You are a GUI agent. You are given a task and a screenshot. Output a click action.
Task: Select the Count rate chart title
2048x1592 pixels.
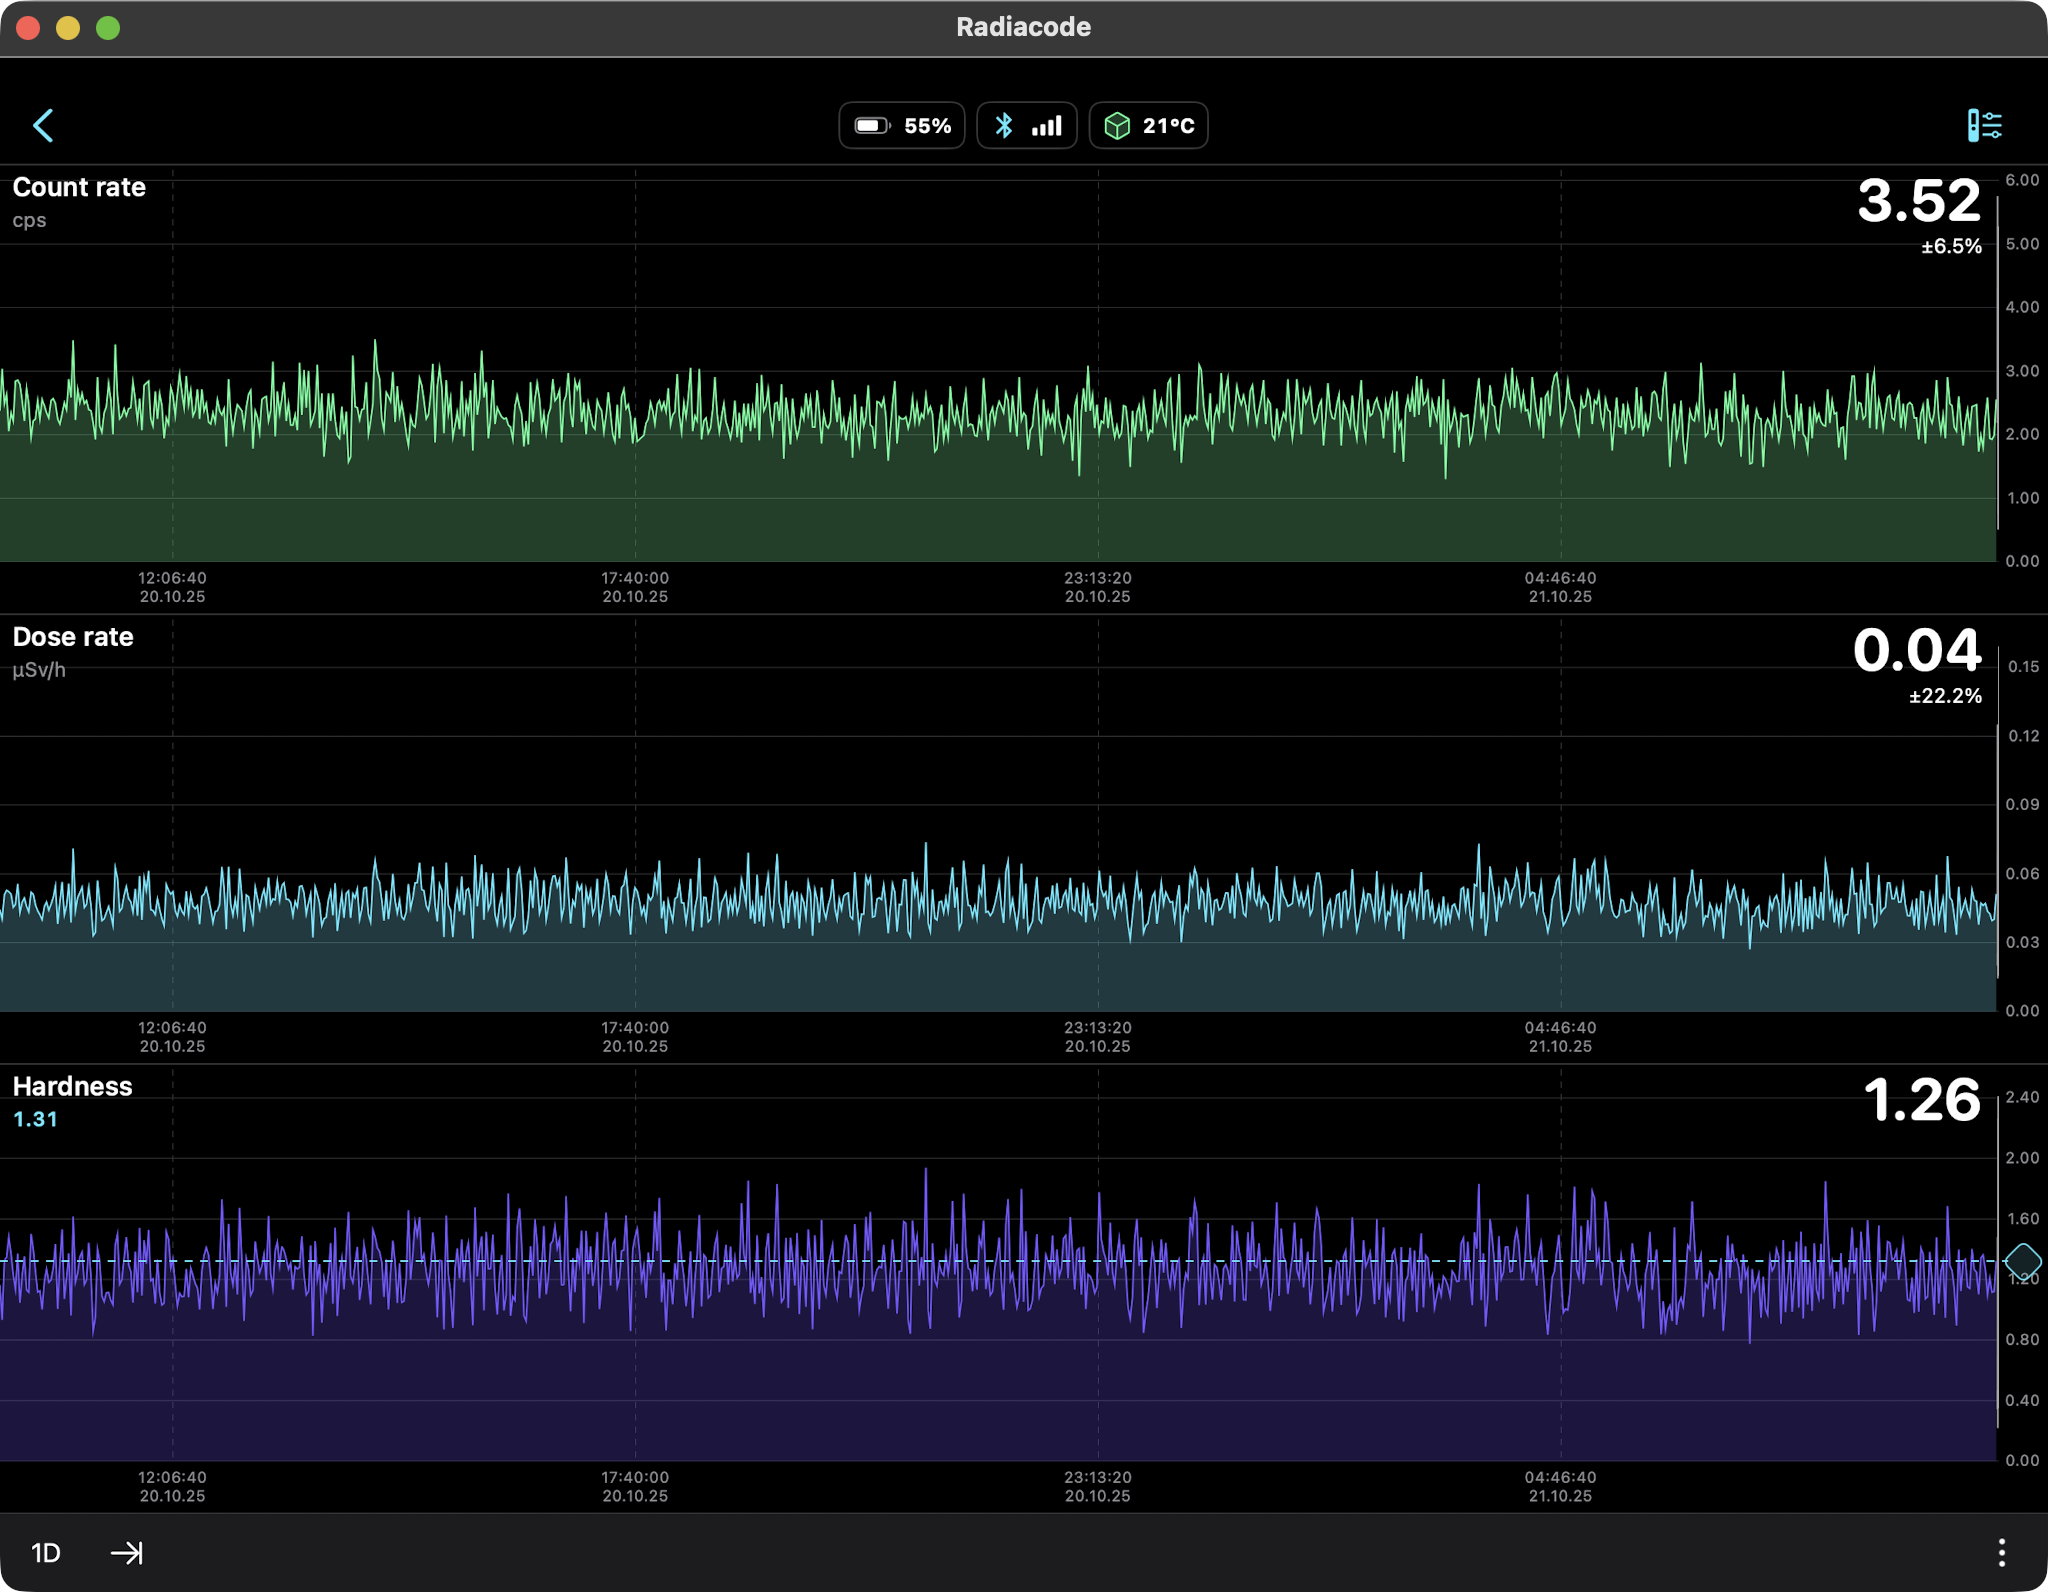point(79,188)
